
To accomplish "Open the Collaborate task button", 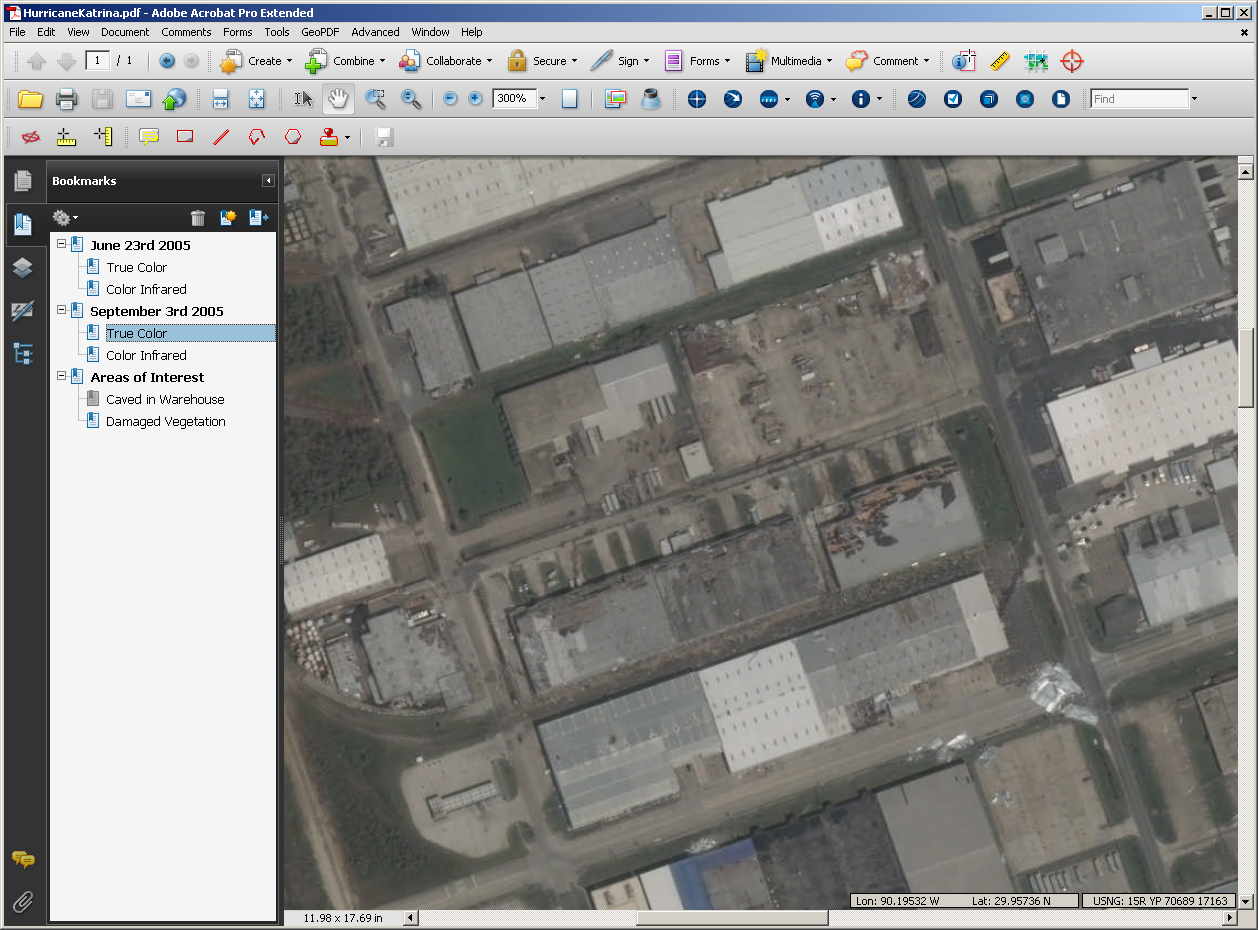I will (x=445, y=61).
